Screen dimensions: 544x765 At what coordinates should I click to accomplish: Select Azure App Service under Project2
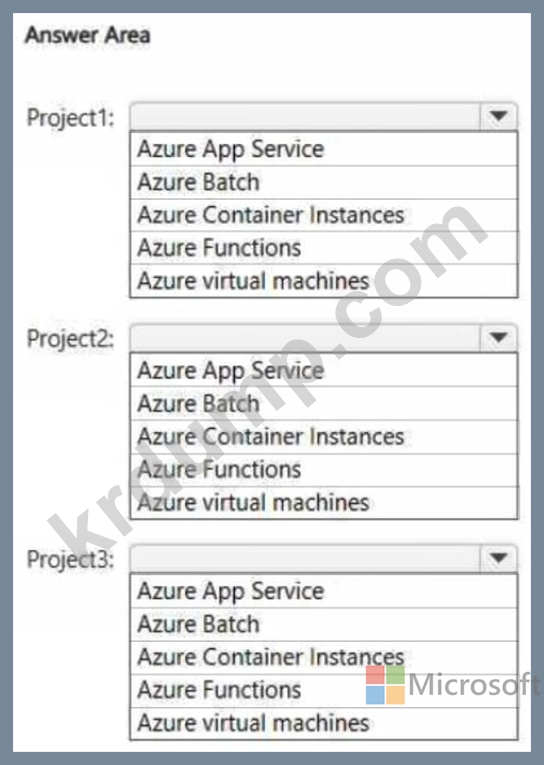click(x=324, y=370)
